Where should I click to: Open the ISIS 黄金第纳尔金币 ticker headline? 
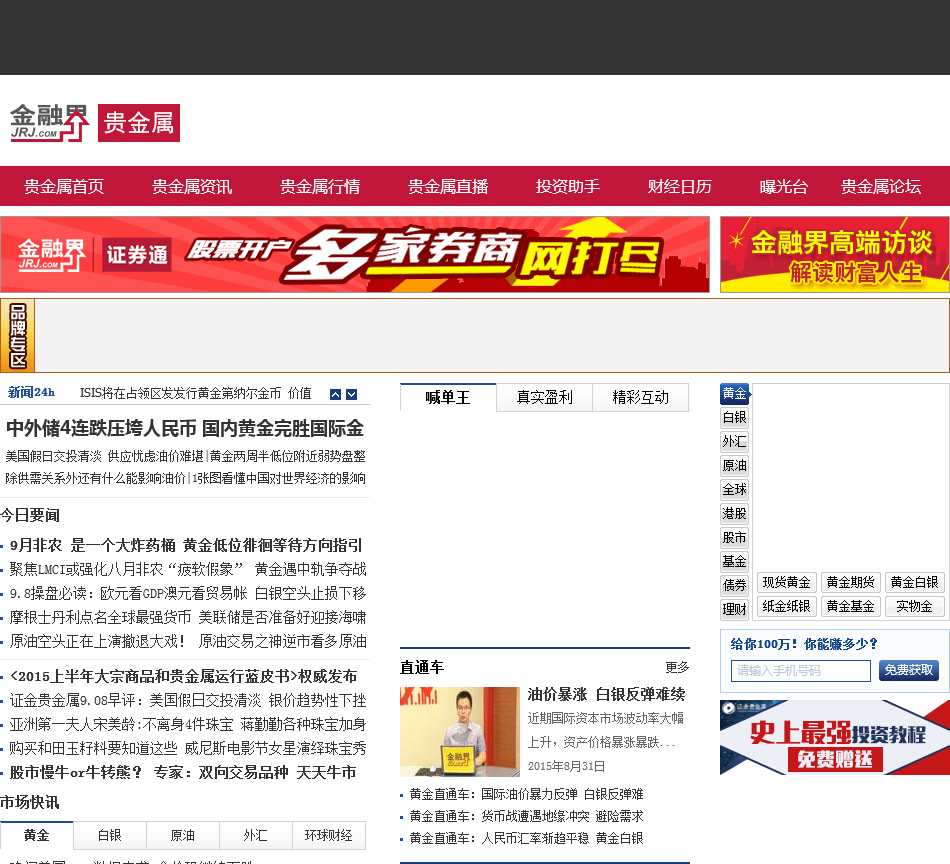196,394
